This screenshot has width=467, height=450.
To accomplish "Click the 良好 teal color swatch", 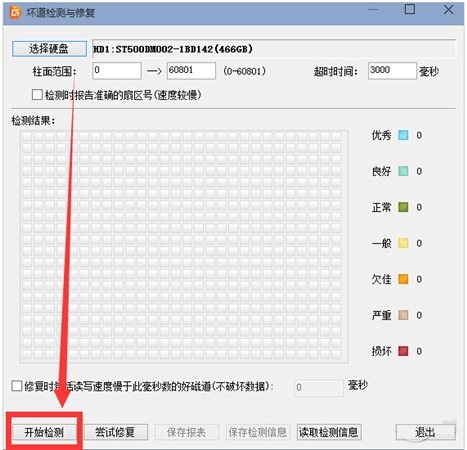I will tap(403, 171).
